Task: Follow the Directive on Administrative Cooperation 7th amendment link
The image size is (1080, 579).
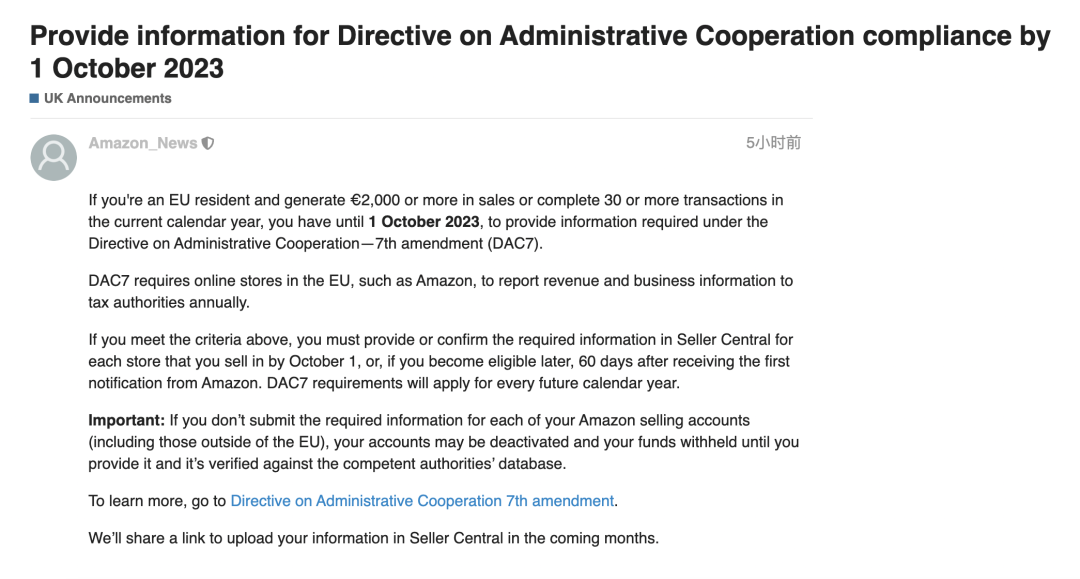Action: click(x=422, y=501)
